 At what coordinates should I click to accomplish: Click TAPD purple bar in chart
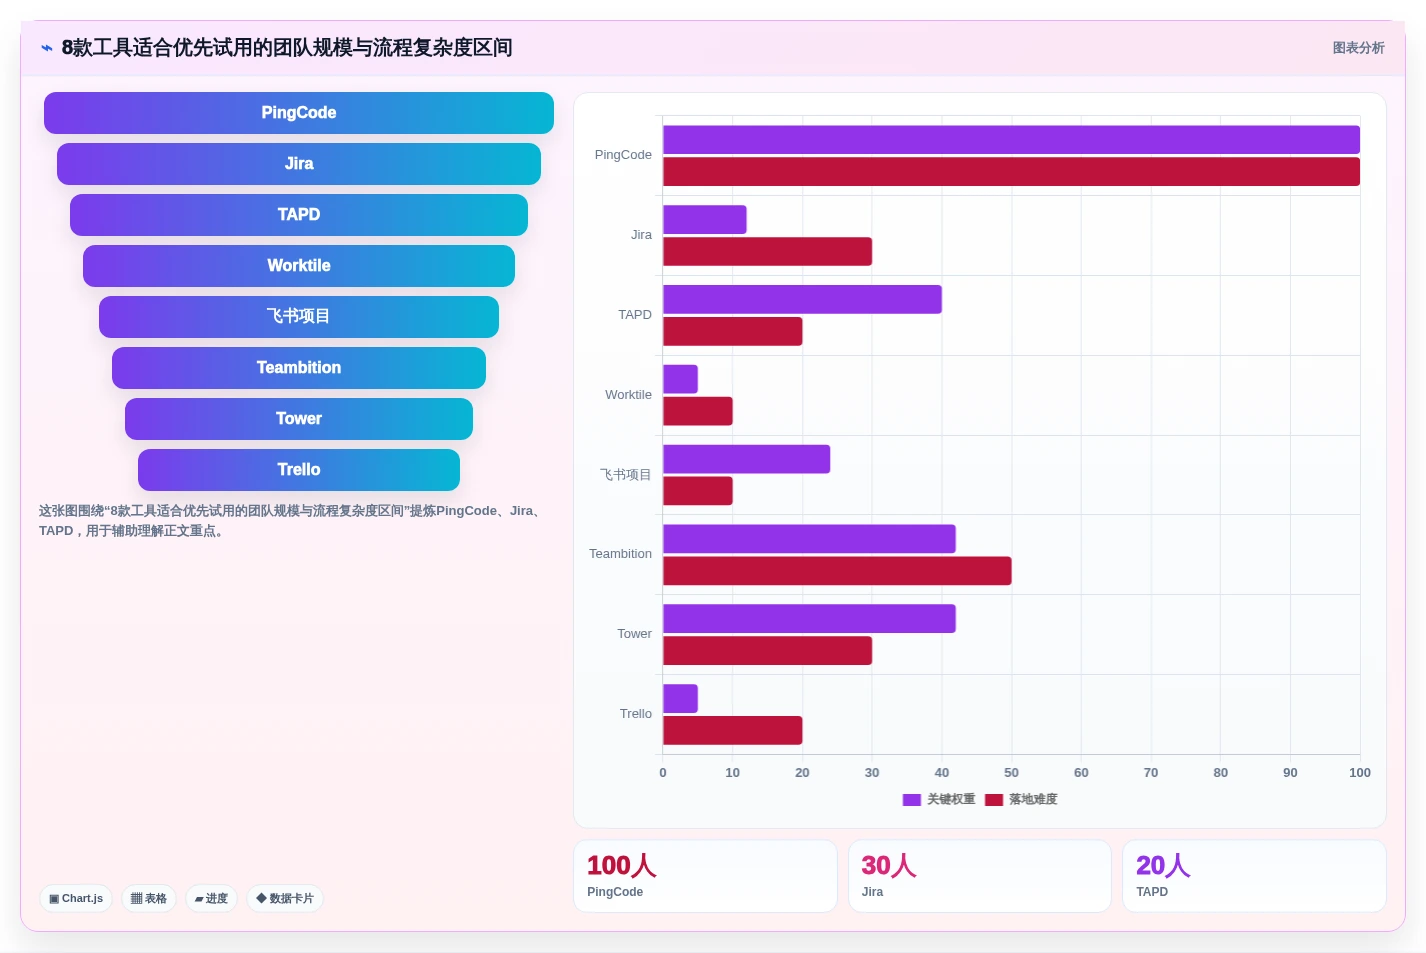tap(802, 300)
